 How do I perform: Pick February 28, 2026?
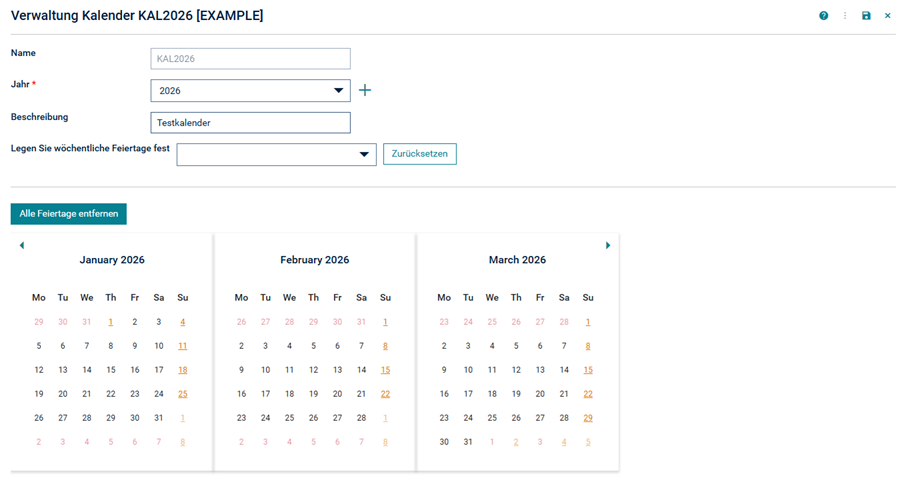(x=361, y=418)
